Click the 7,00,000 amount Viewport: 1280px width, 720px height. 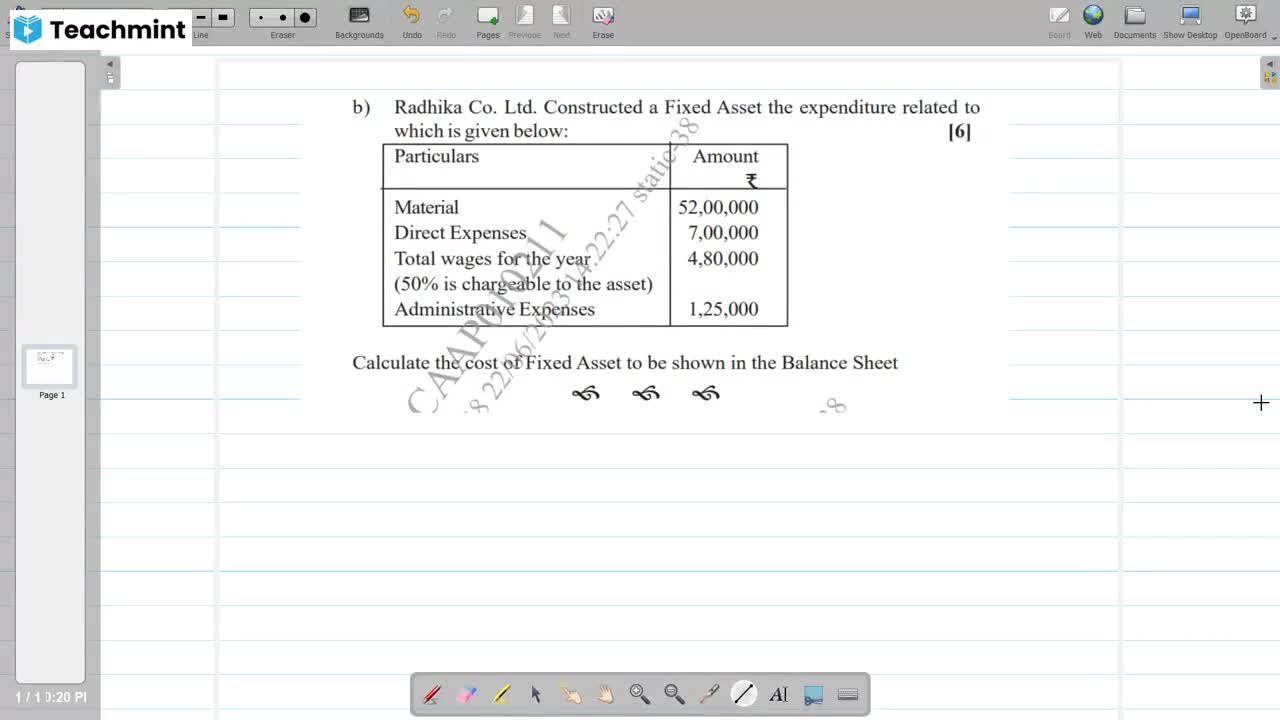point(723,232)
